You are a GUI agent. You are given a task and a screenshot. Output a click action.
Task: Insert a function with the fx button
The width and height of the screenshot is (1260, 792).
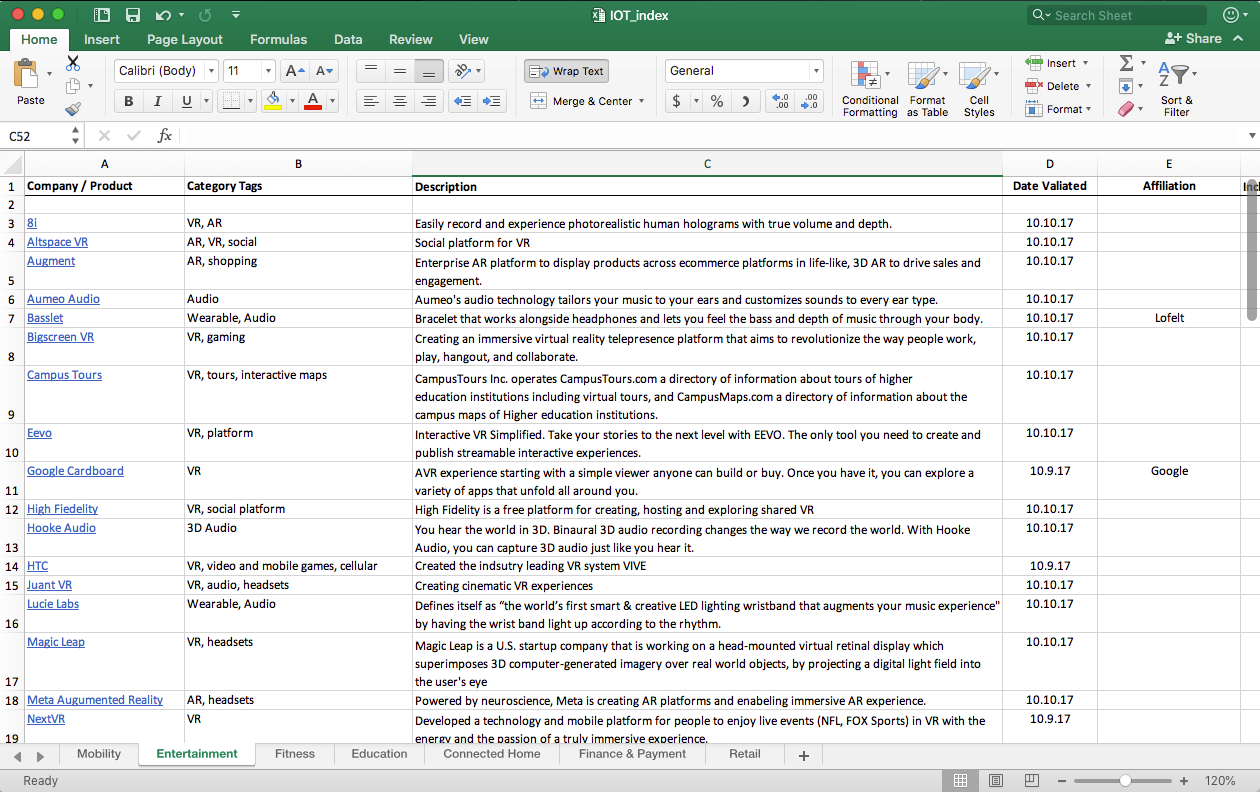[165, 136]
